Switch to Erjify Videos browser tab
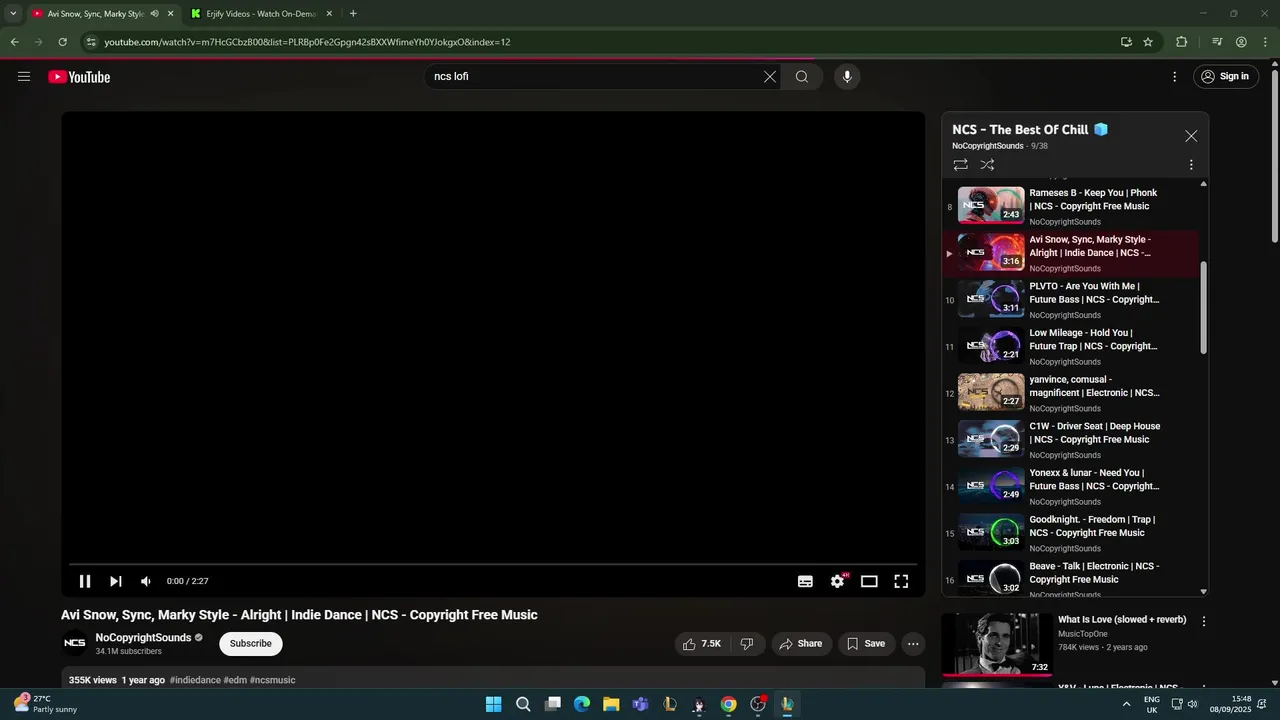The width and height of the screenshot is (1280, 720). [260, 14]
